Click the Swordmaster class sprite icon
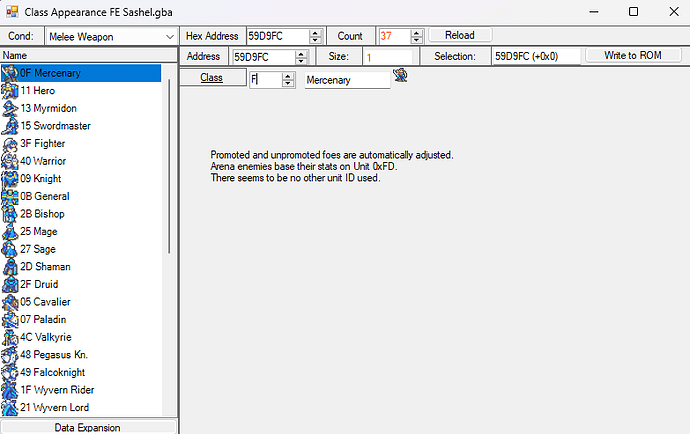This screenshot has height=434, width=690. coord(10,125)
